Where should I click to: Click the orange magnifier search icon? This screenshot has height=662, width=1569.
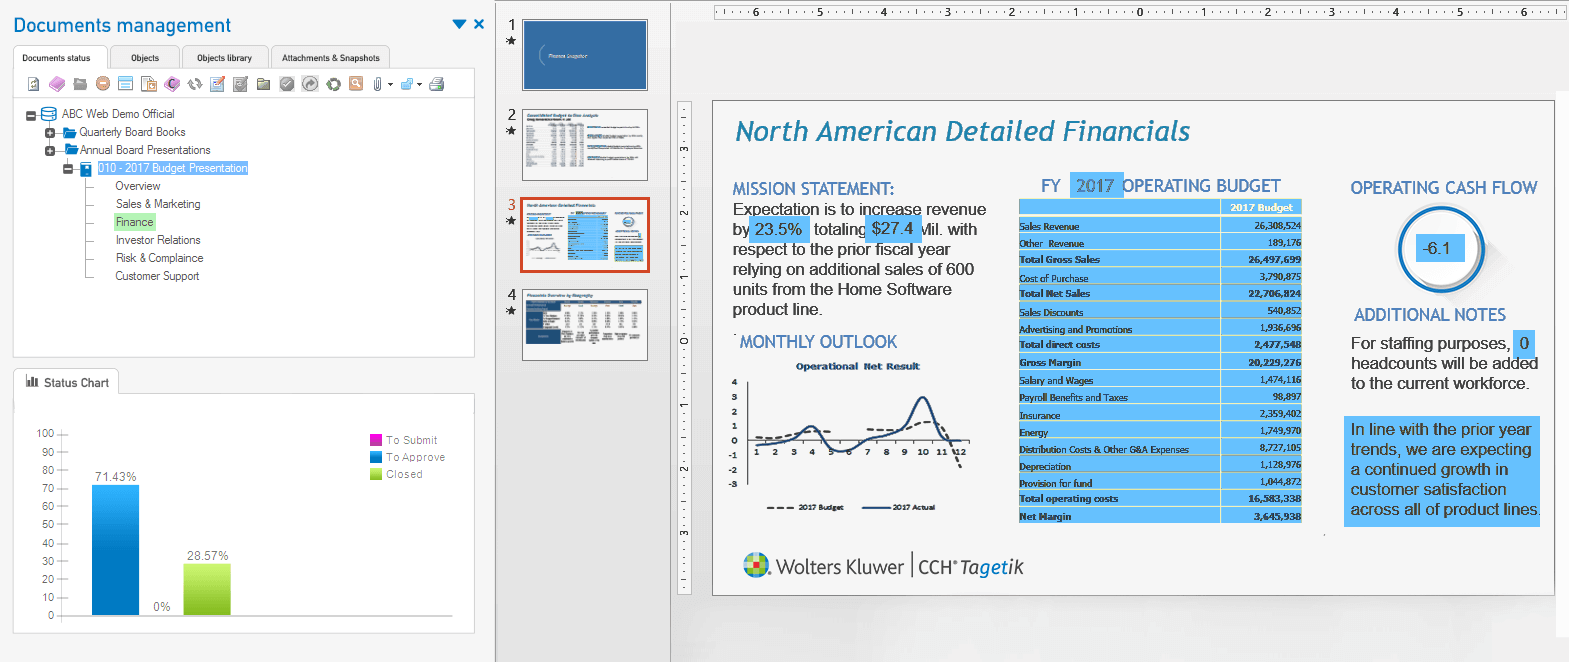355,84
